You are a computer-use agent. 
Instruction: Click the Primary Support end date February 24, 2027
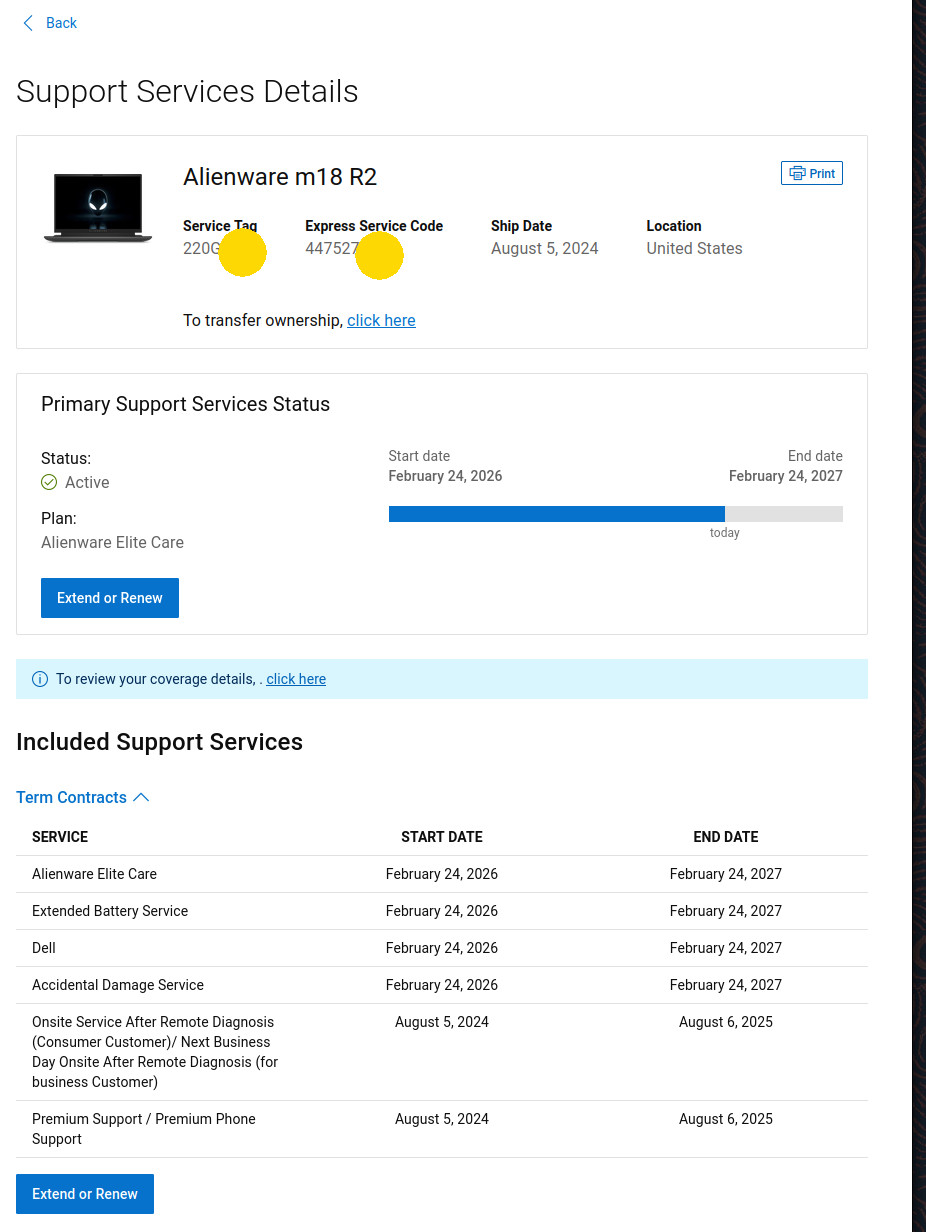[x=786, y=476]
